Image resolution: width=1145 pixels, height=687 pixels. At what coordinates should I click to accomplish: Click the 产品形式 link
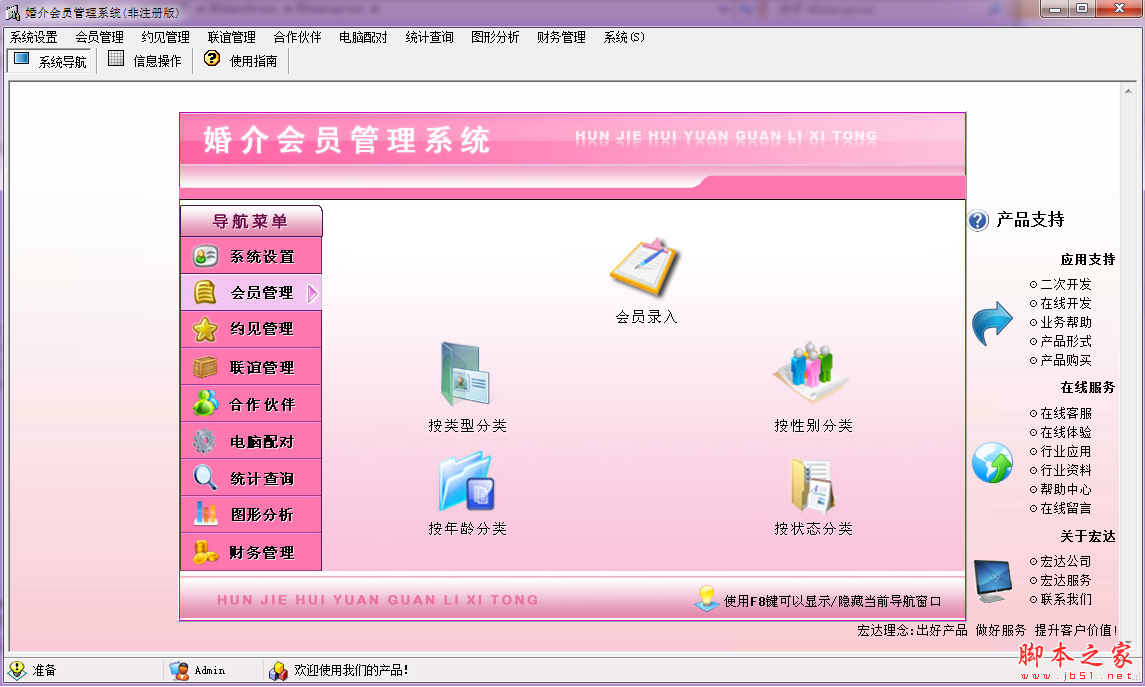(x=1065, y=341)
